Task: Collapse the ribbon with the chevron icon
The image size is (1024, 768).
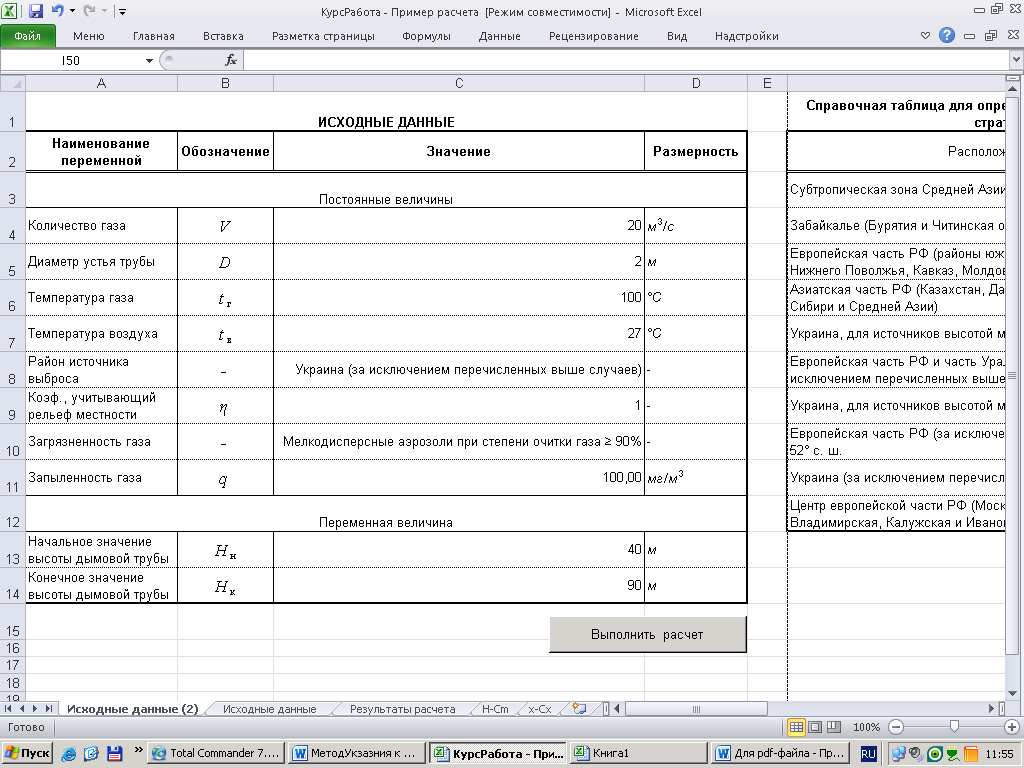Action: (925, 35)
